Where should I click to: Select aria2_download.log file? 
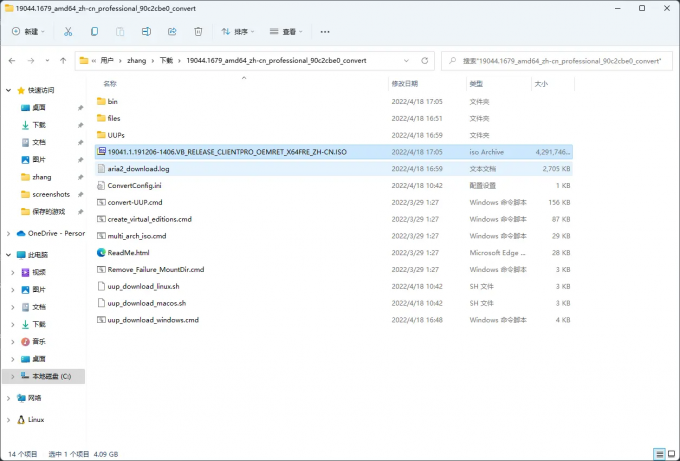[x=333, y=169]
